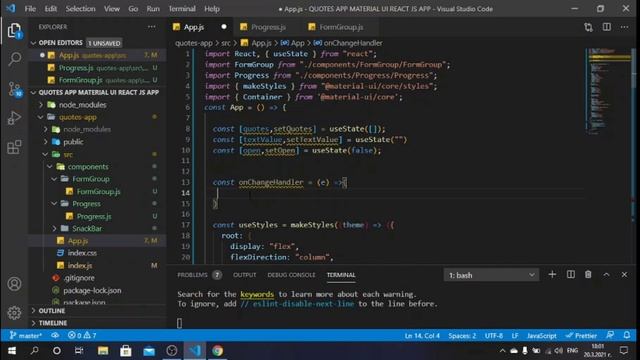Open the Edit menu
The image size is (640, 360).
coord(51,9)
